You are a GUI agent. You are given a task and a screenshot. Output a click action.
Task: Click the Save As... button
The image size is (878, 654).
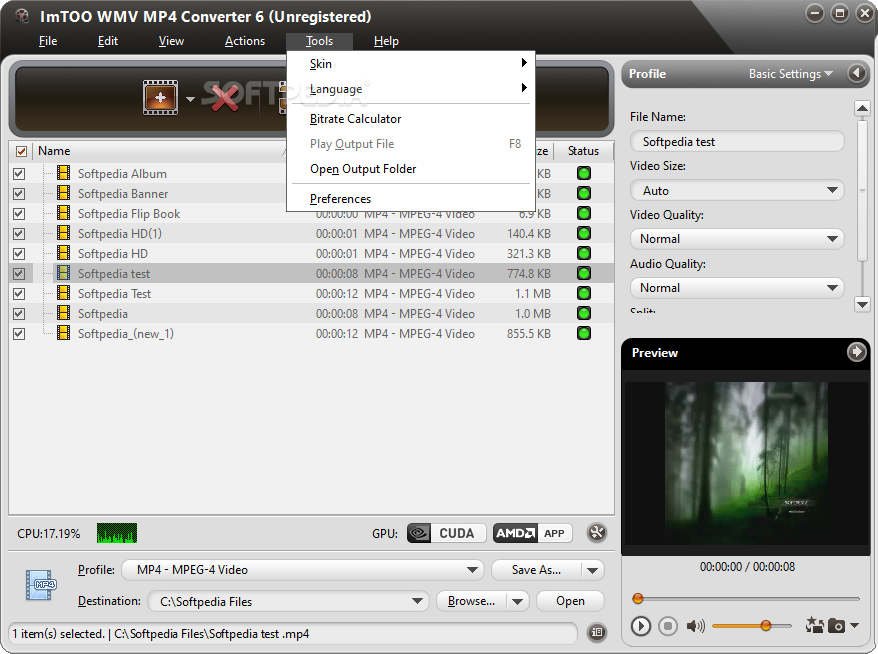[x=536, y=570]
